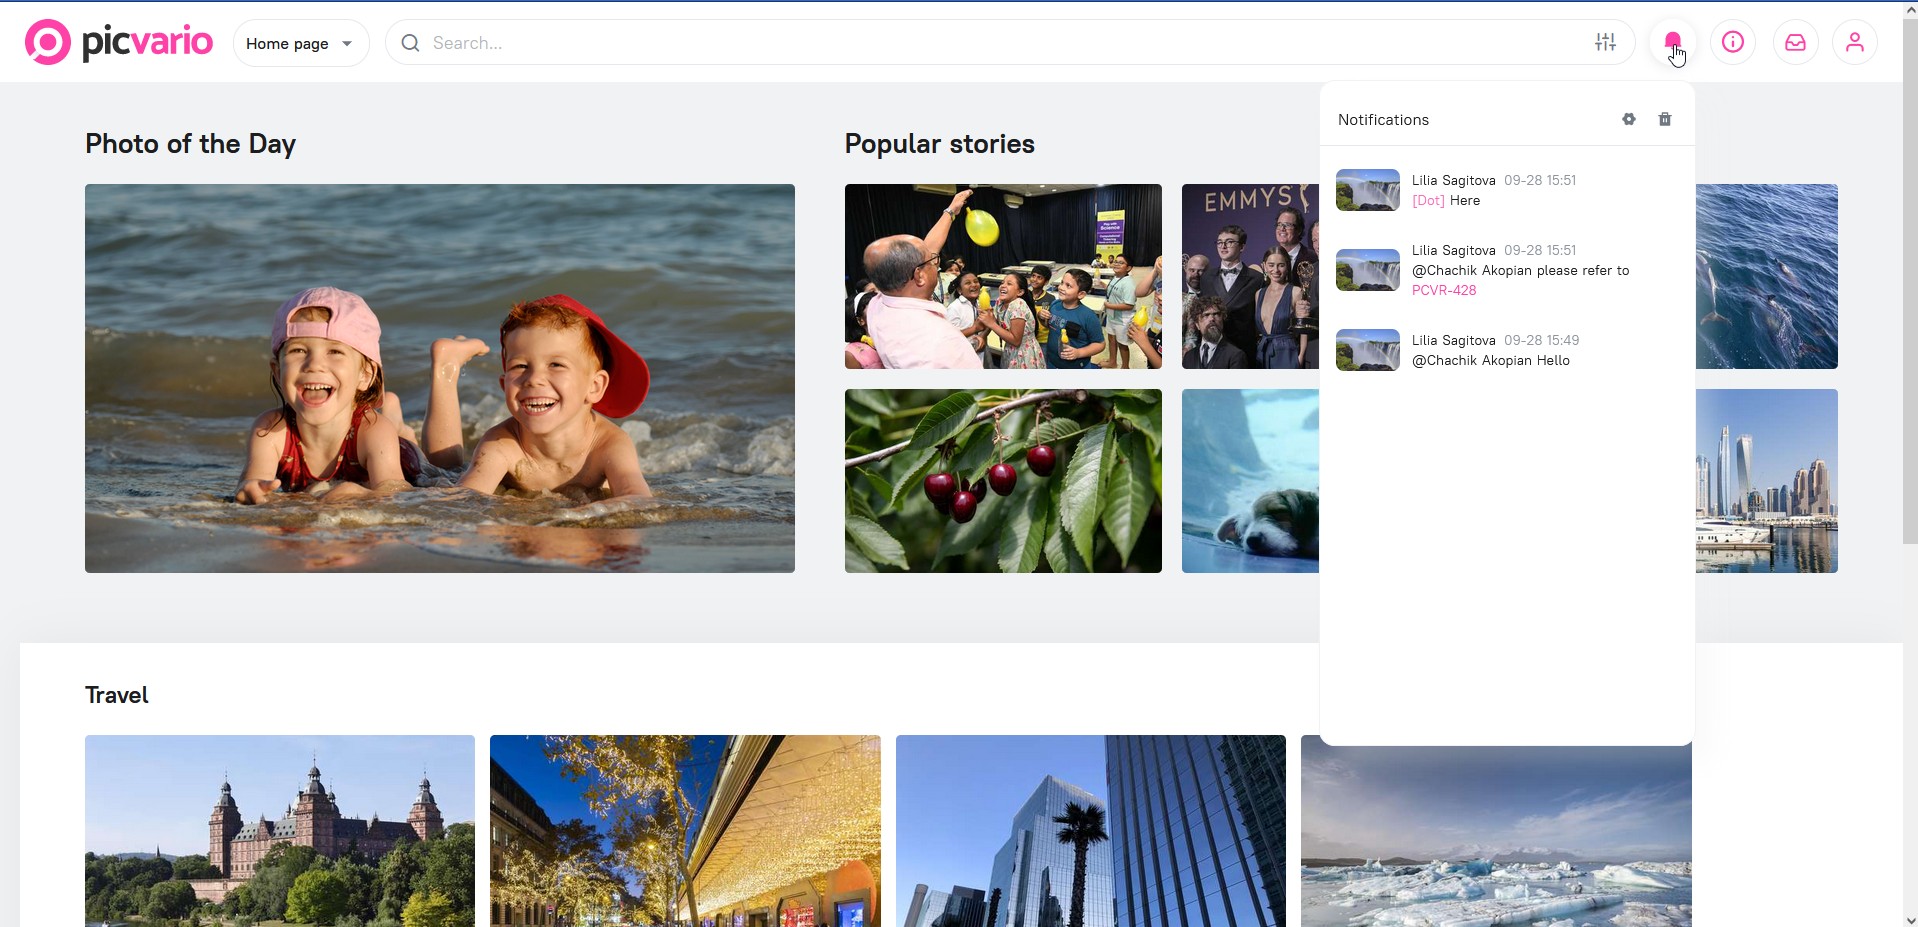Click the Picvario logo
The height and width of the screenshot is (927, 1918).
(x=118, y=41)
